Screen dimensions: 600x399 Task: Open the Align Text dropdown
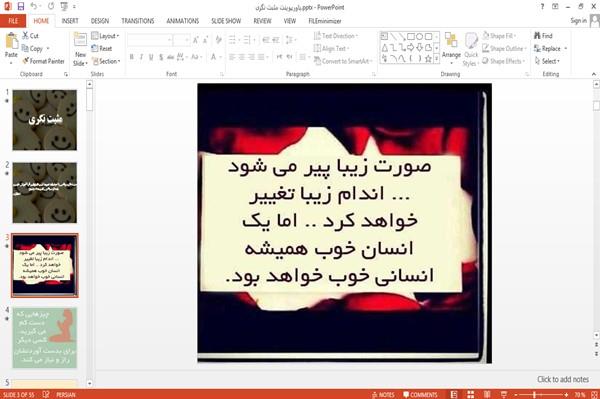331,48
